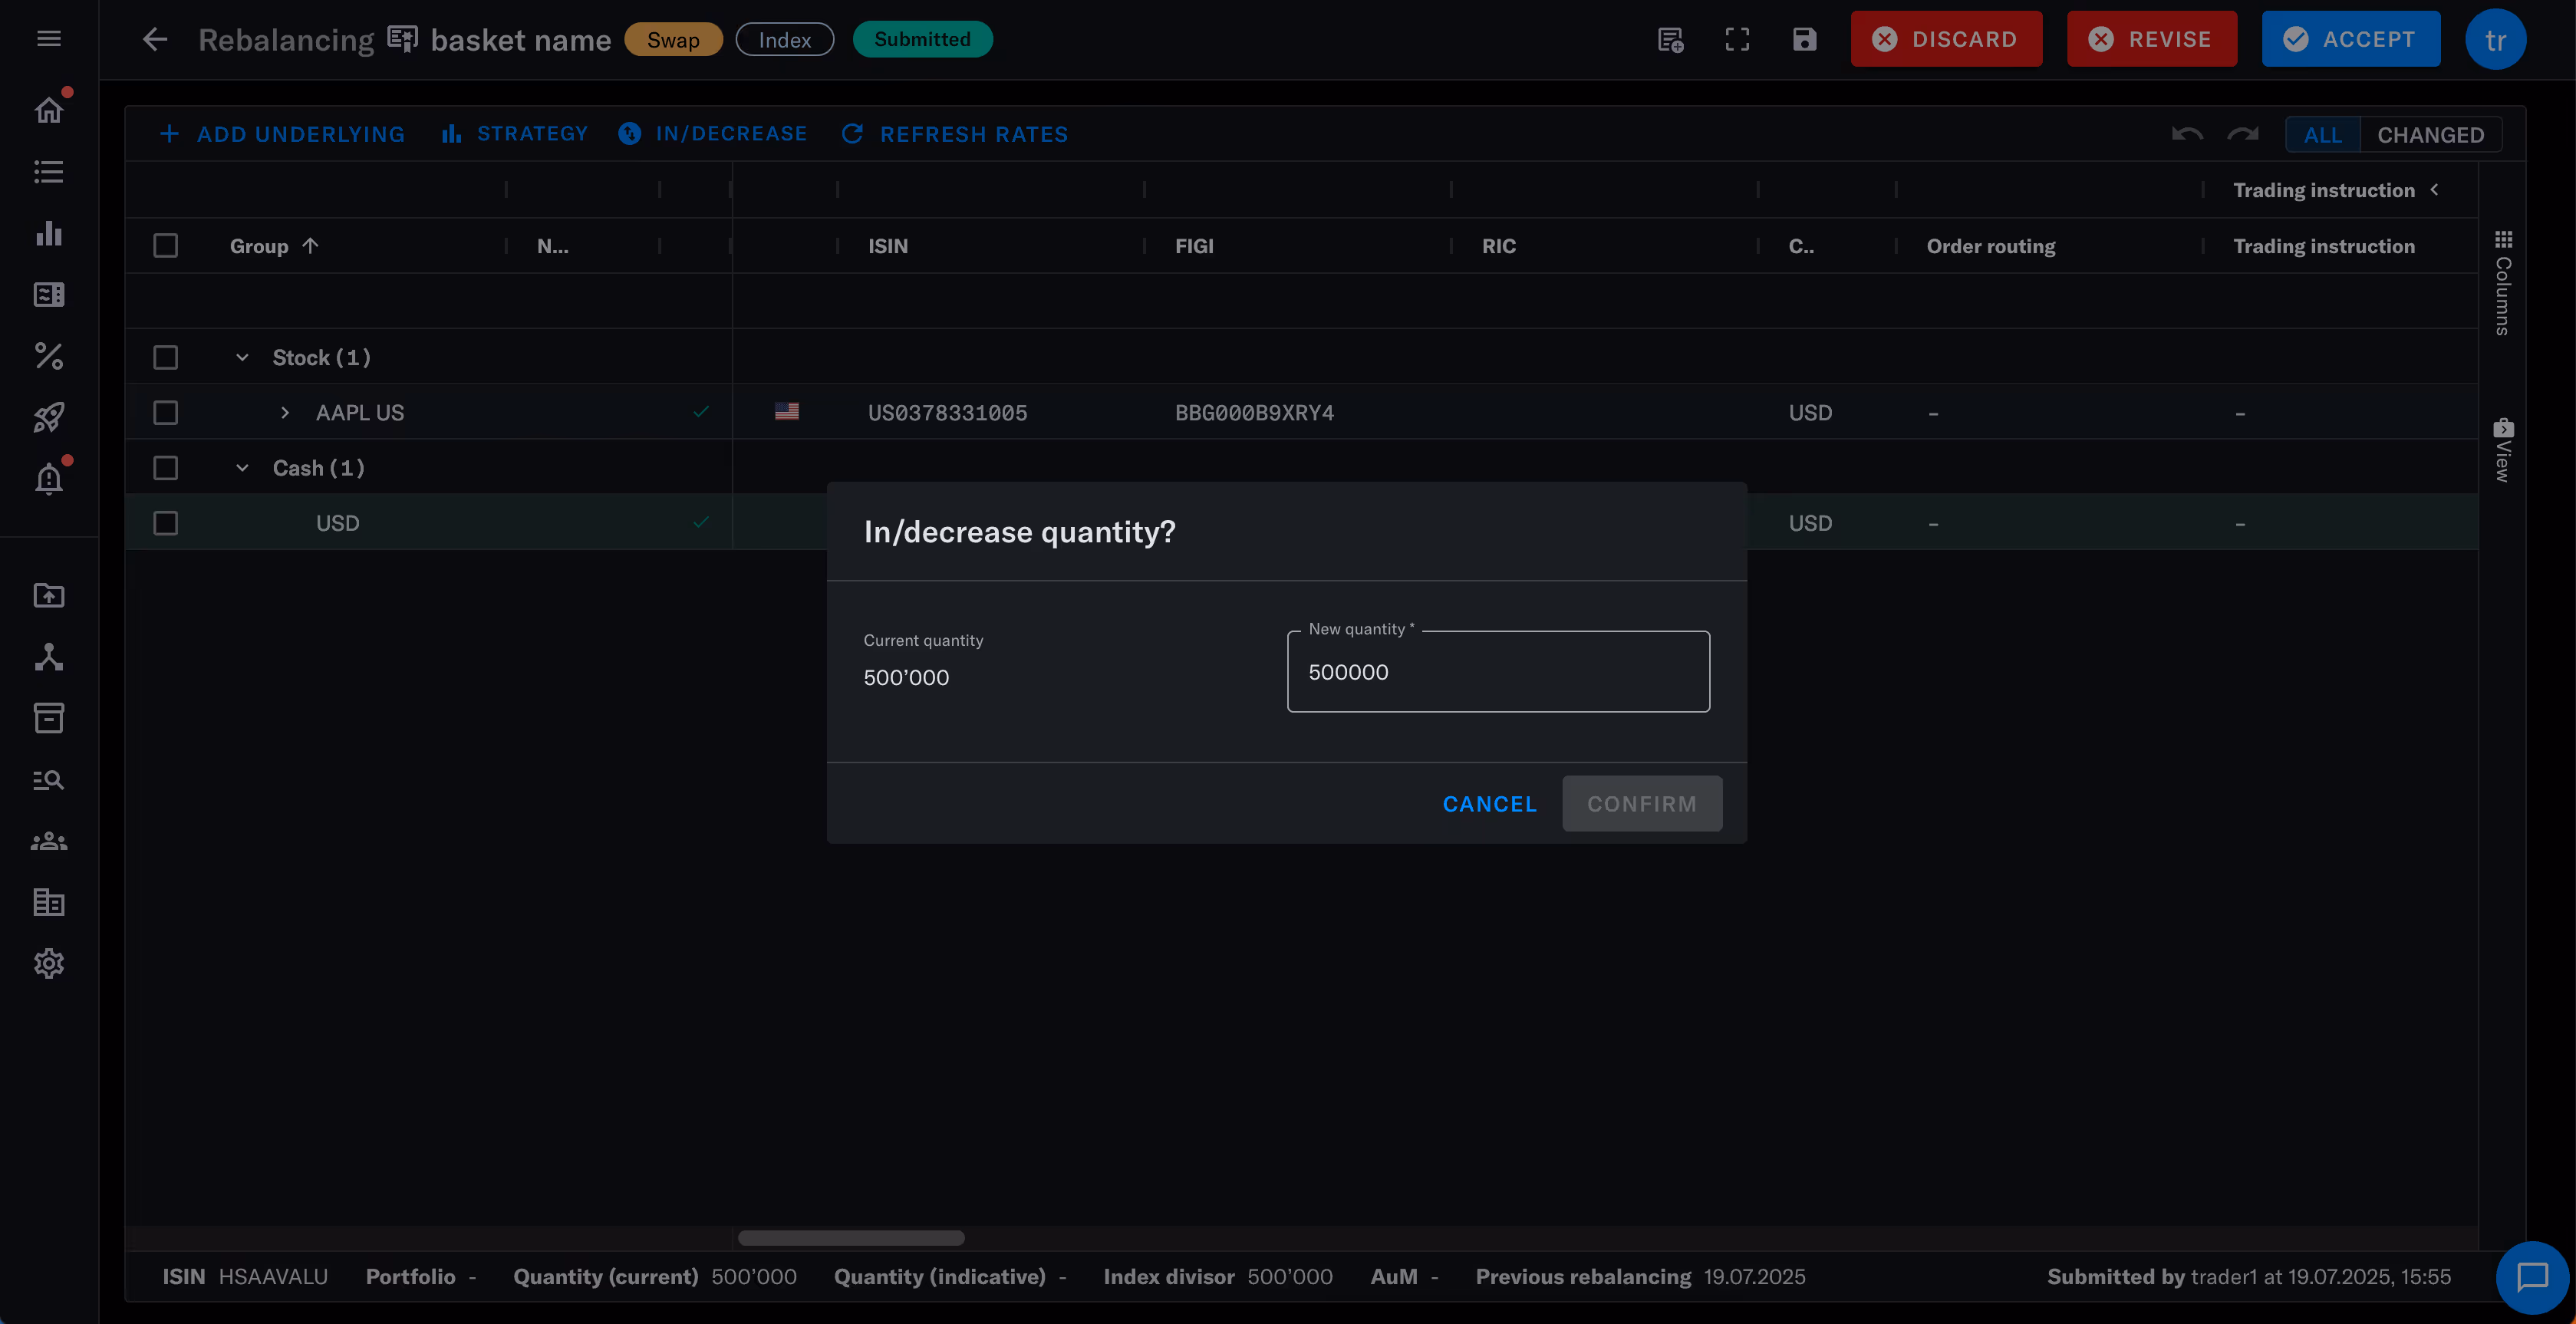Image resolution: width=2576 pixels, height=1324 pixels.
Task: Click ISIN value US0378331005
Action: point(947,413)
